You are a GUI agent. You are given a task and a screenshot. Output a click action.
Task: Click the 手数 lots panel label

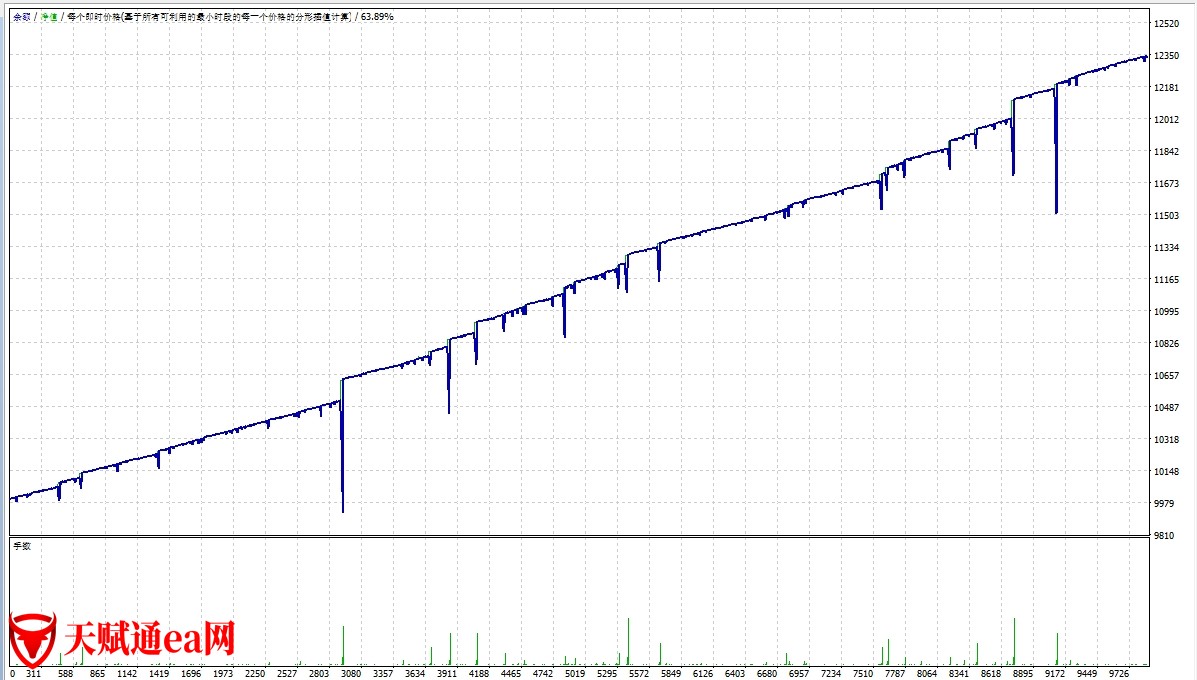tap(21, 546)
